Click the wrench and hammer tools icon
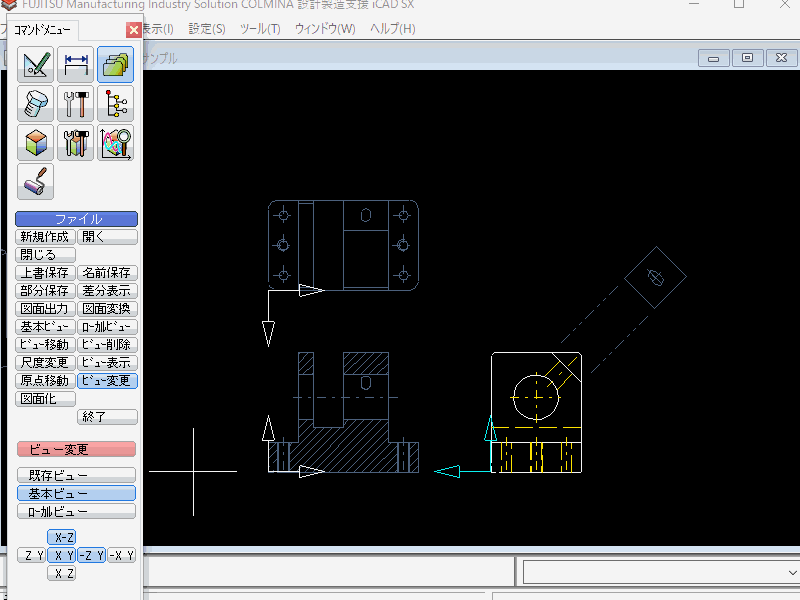This screenshot has height=600, width=800. point(76,104)
